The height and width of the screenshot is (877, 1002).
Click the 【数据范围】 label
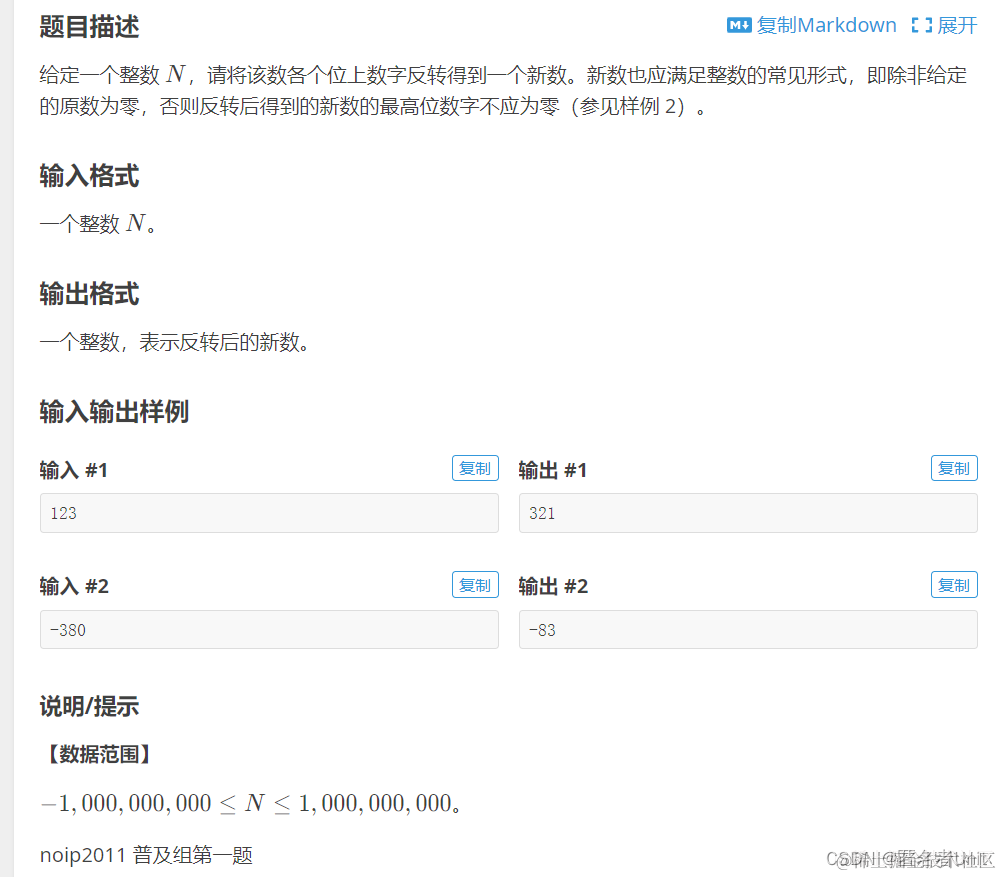click(x=99, y=754)
